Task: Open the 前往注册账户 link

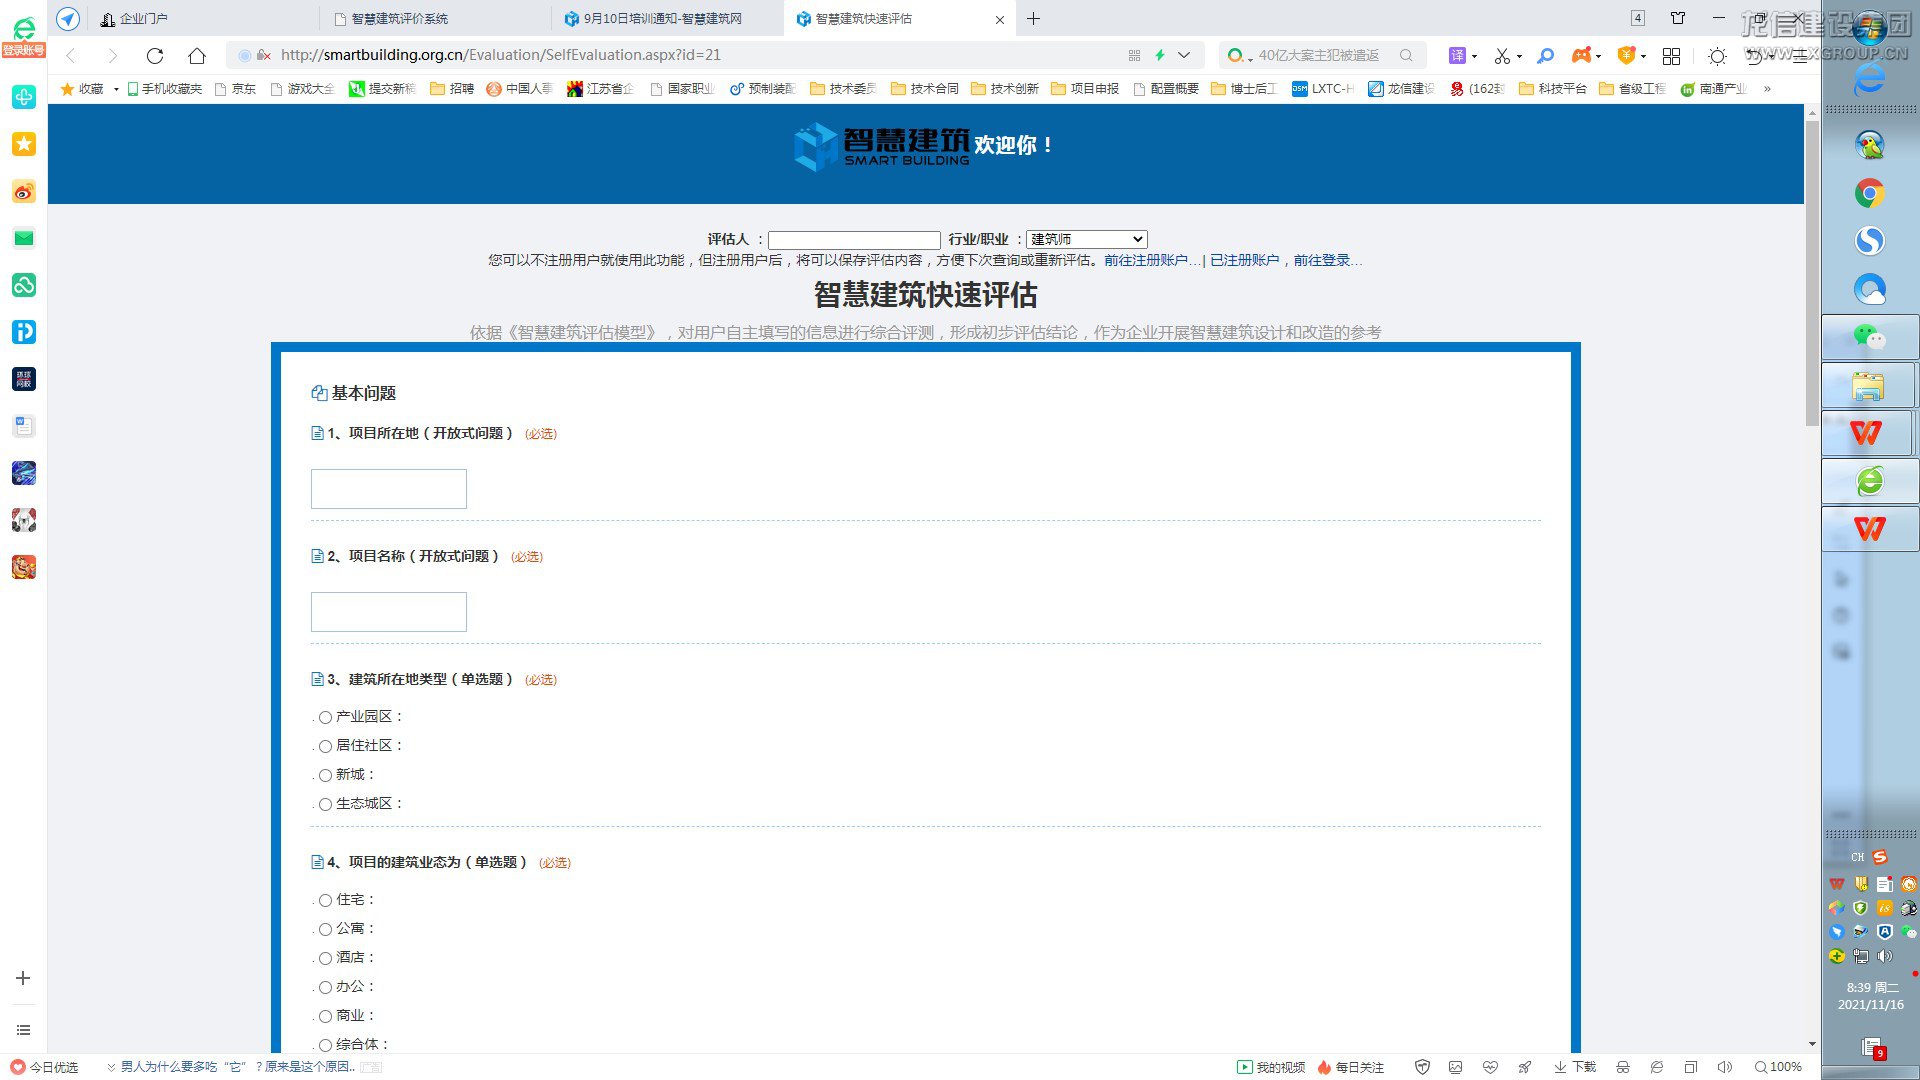Action: pyautogui.click(x=1148, y=260)
